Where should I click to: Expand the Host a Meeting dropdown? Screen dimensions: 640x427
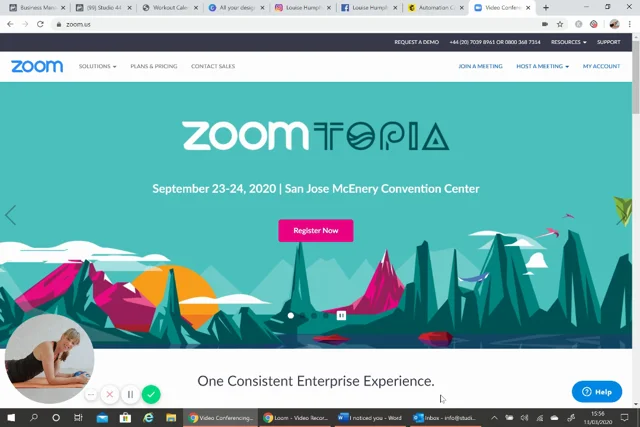pos(542,66)
